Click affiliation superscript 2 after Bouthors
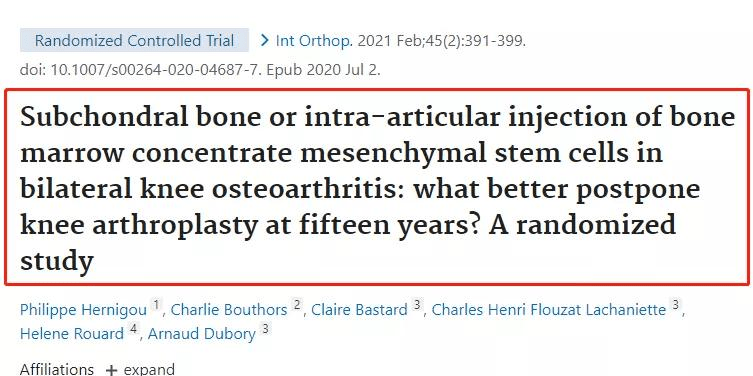Screen dimensions: 753x376 coord(296,304)
